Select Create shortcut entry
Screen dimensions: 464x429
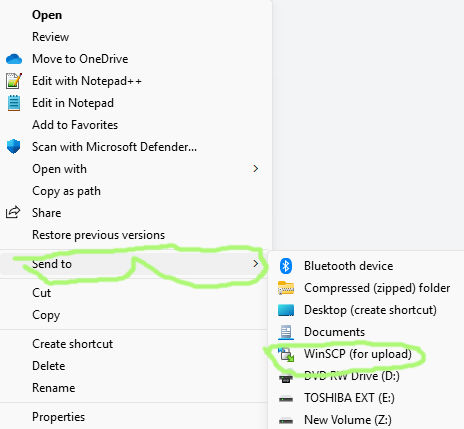tap(72, 344)
